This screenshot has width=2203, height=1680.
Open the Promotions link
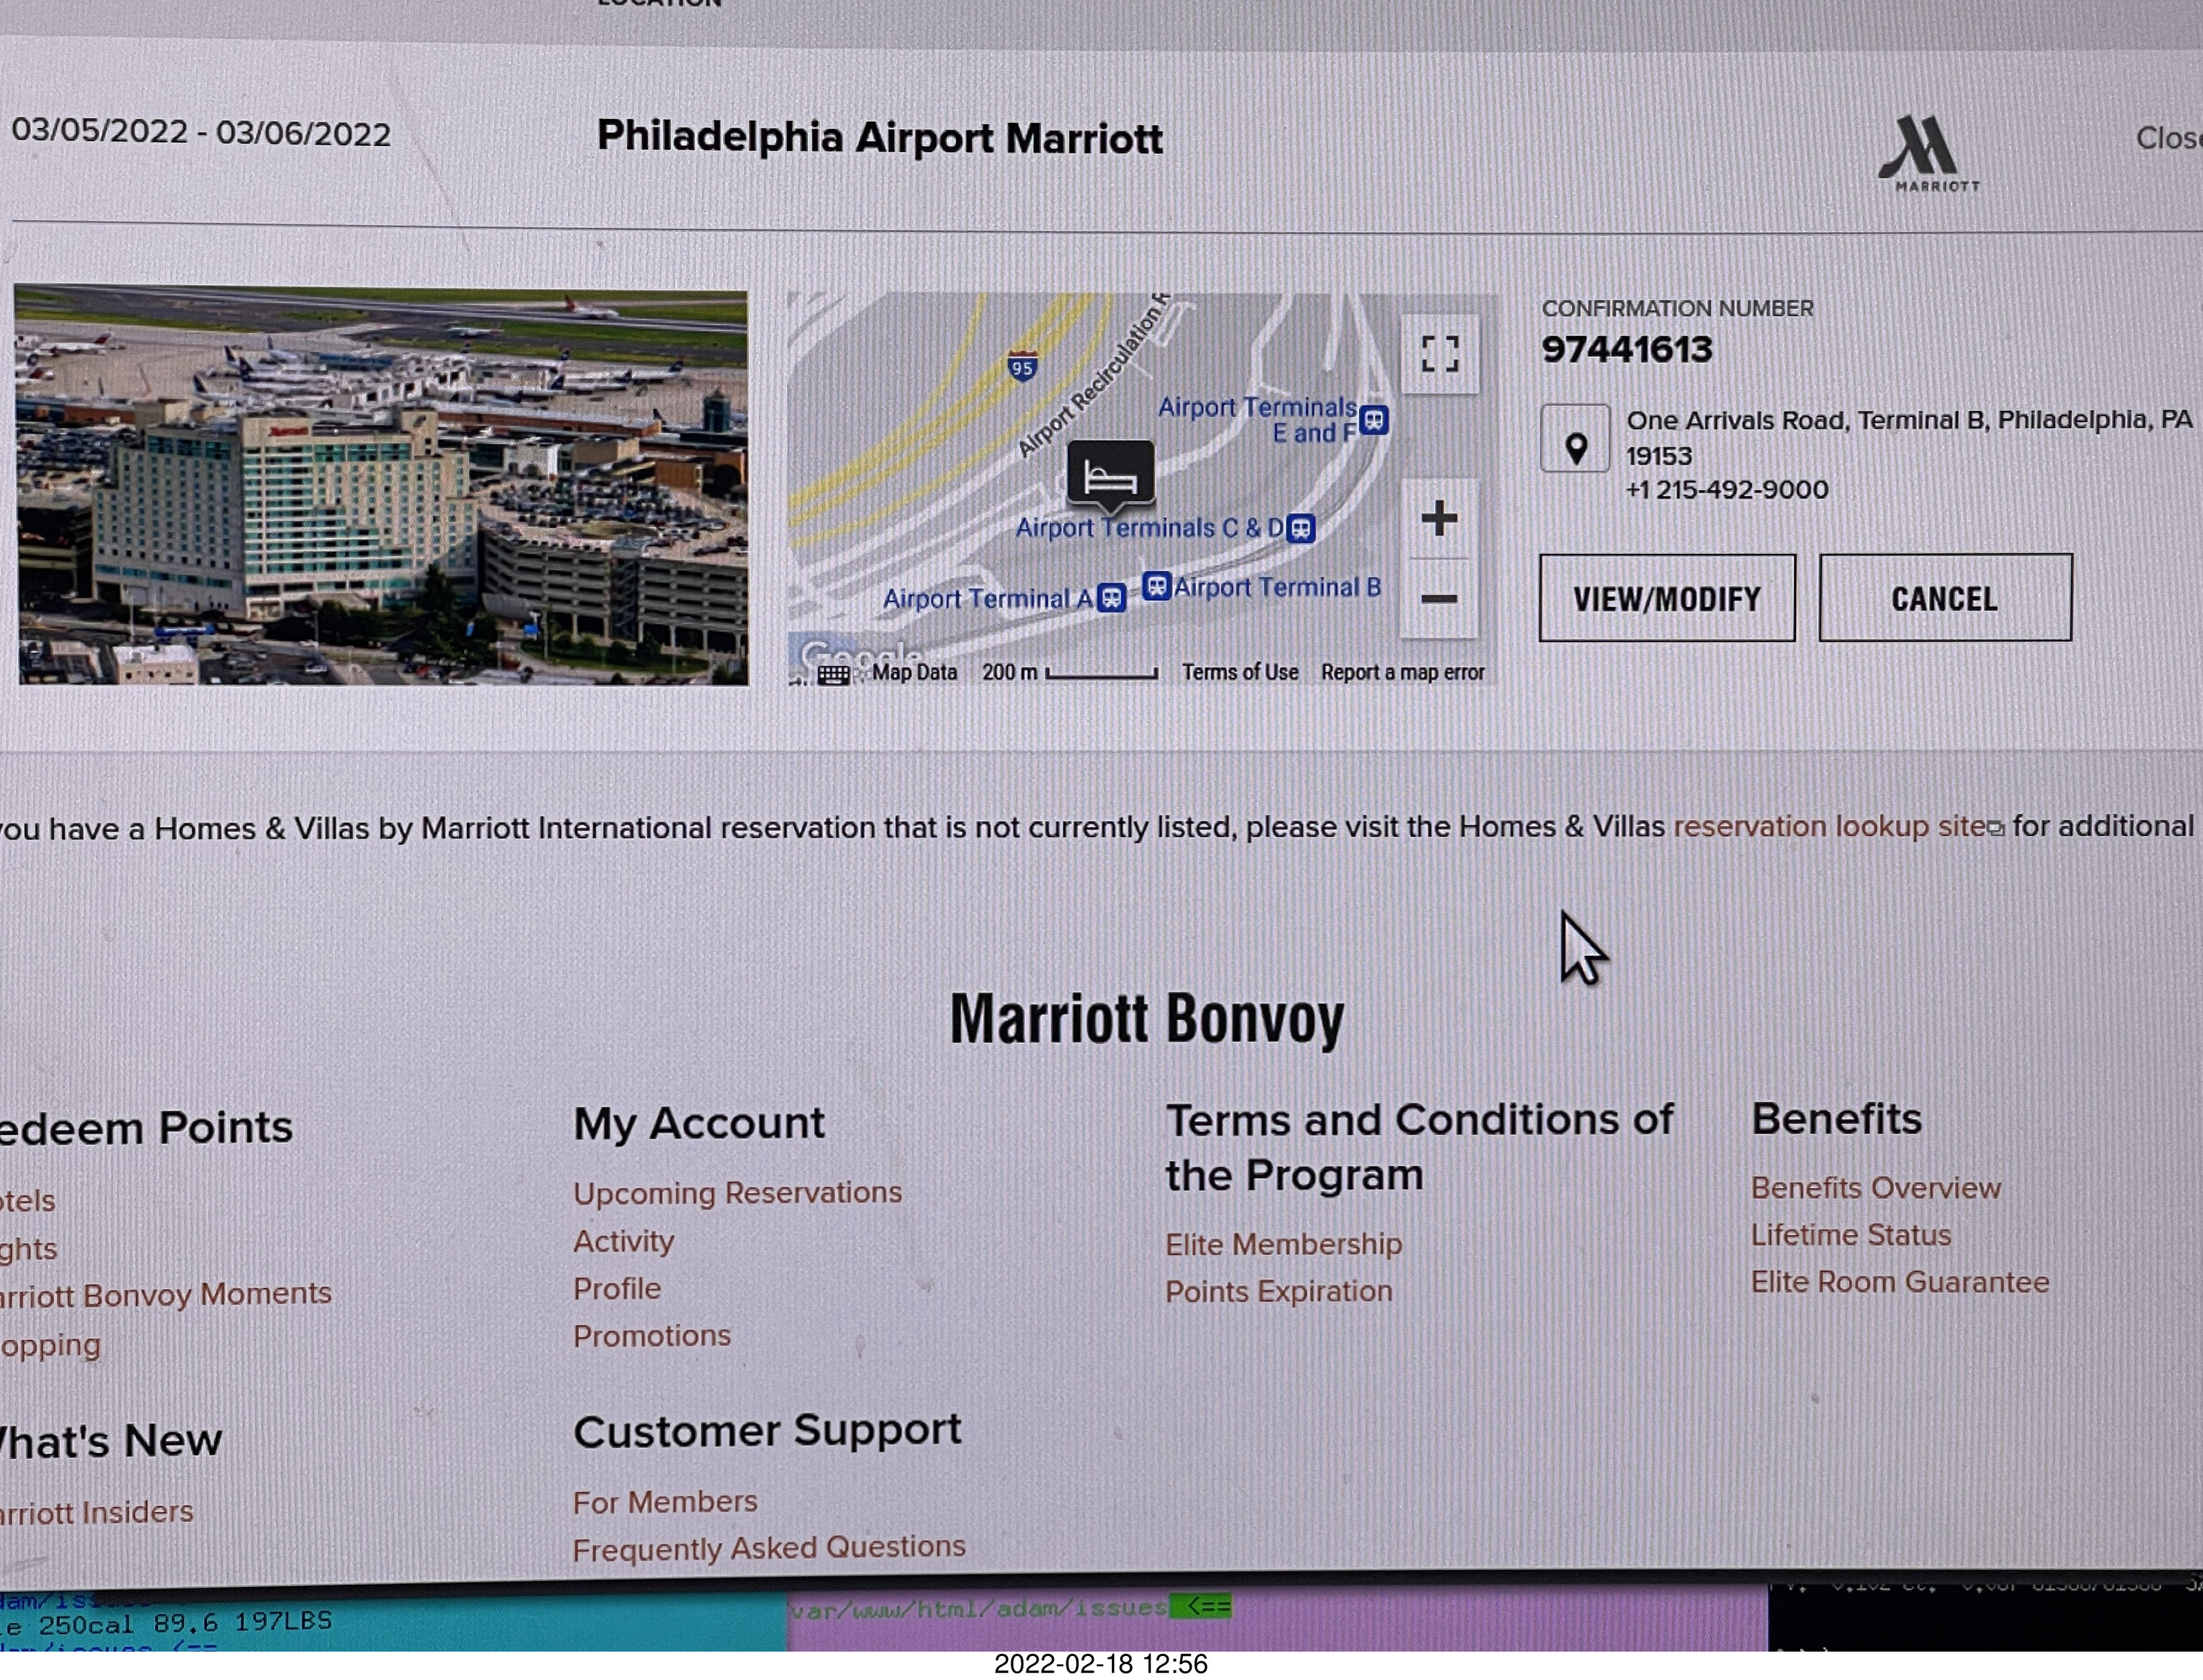tap(651, 1336)
